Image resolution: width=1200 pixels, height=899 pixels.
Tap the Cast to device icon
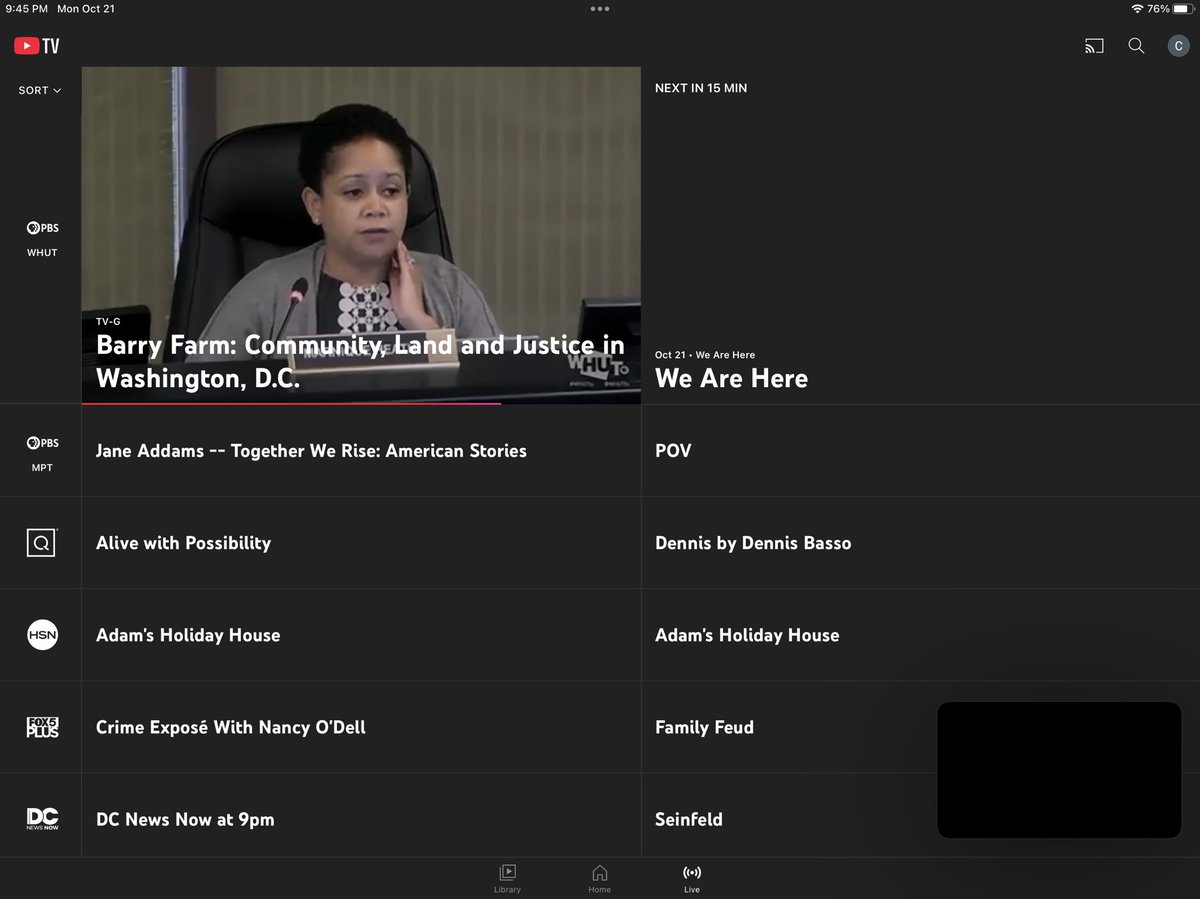[1094, 46]
